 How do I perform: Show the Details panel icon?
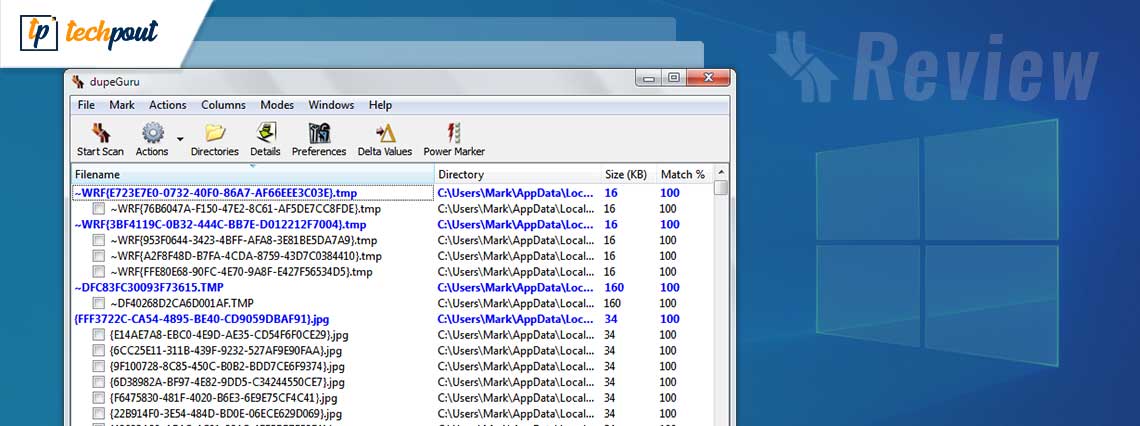265,133
